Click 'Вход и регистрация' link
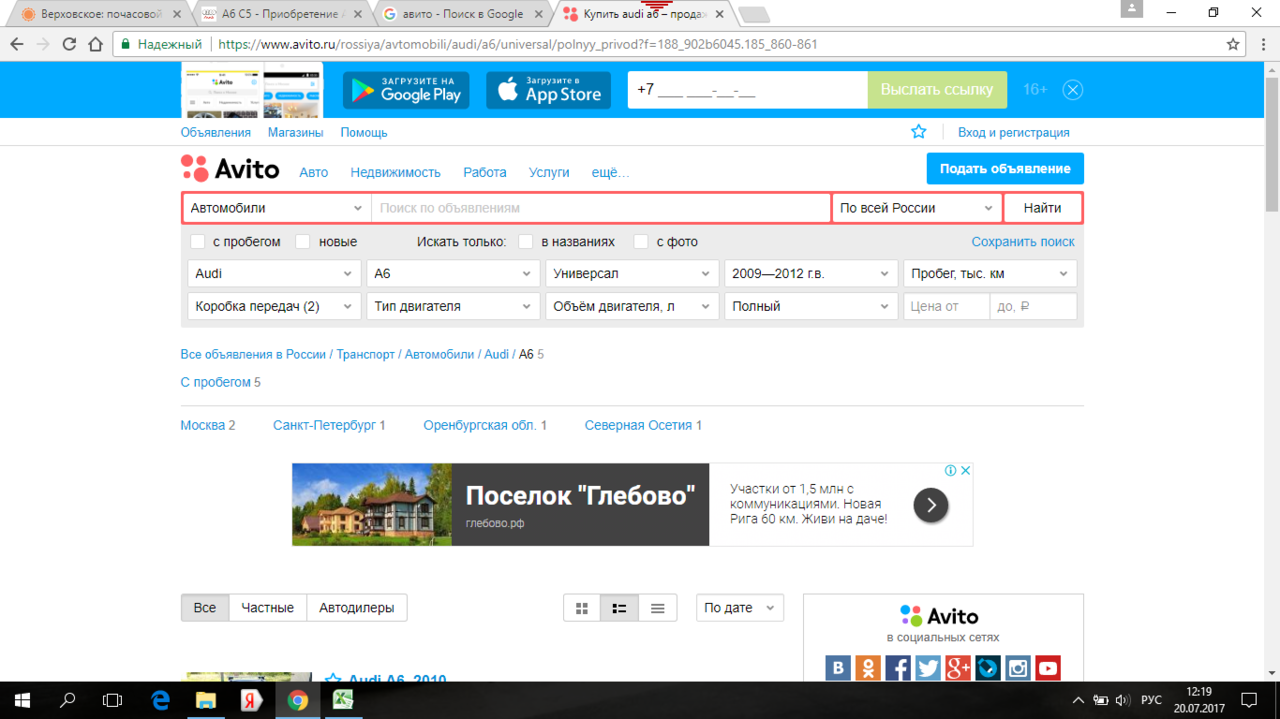Viewport: 1280px width, 719px height. (1014, 132)
